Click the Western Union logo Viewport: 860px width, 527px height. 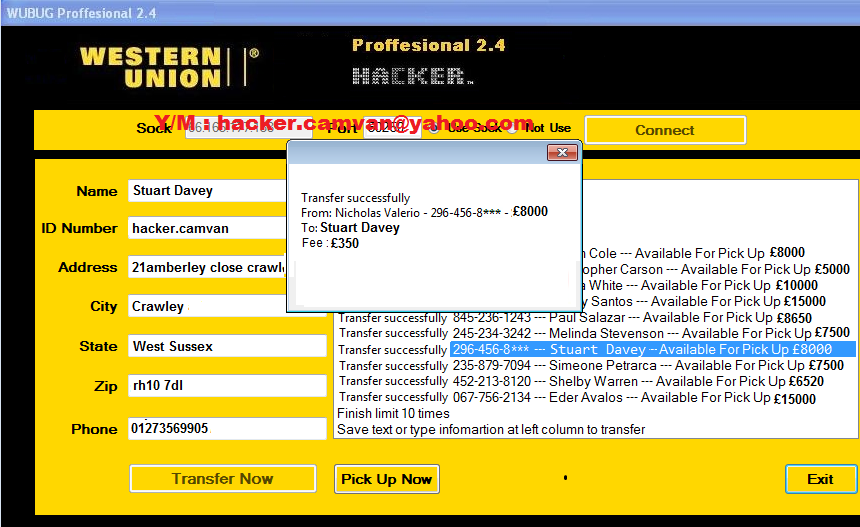(x=169, y=67)
